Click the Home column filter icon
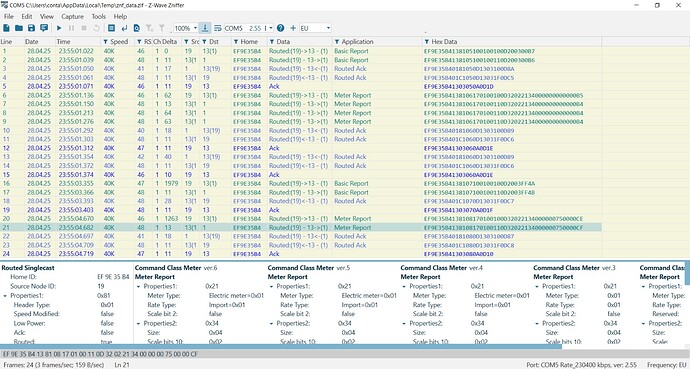The width and height of the screenshot is (690, 369). coord(236,42)
